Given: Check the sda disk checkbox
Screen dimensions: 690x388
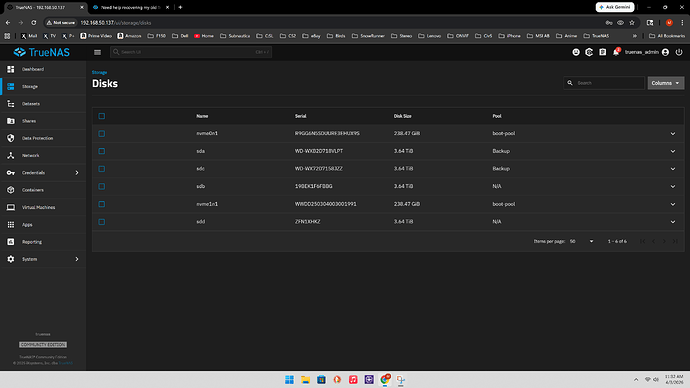Looking at the screenshot, I should 102,151.
